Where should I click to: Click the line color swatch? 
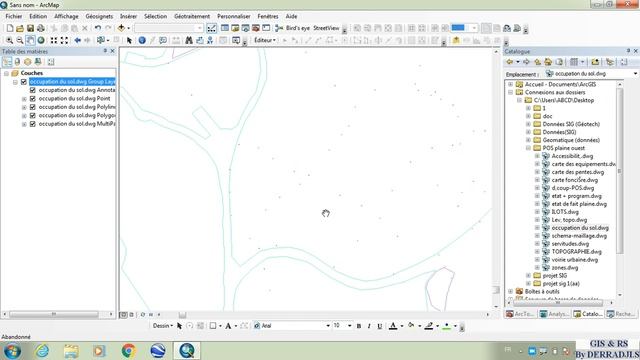[429, 326]
